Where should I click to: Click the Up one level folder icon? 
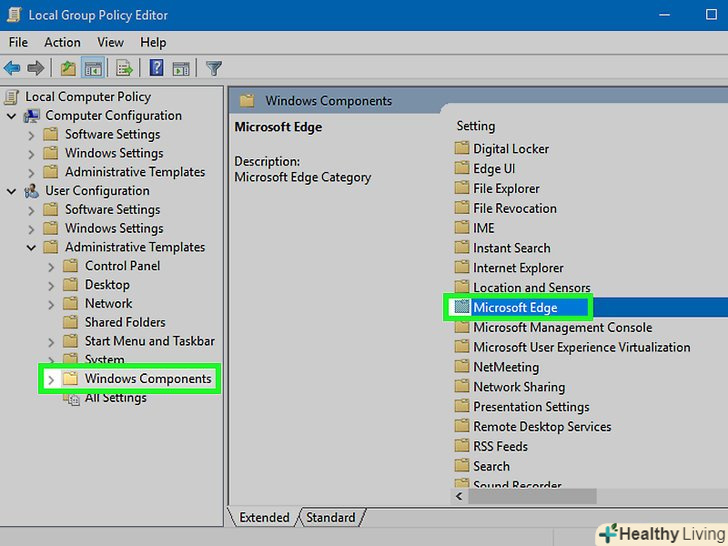point(68,69)
